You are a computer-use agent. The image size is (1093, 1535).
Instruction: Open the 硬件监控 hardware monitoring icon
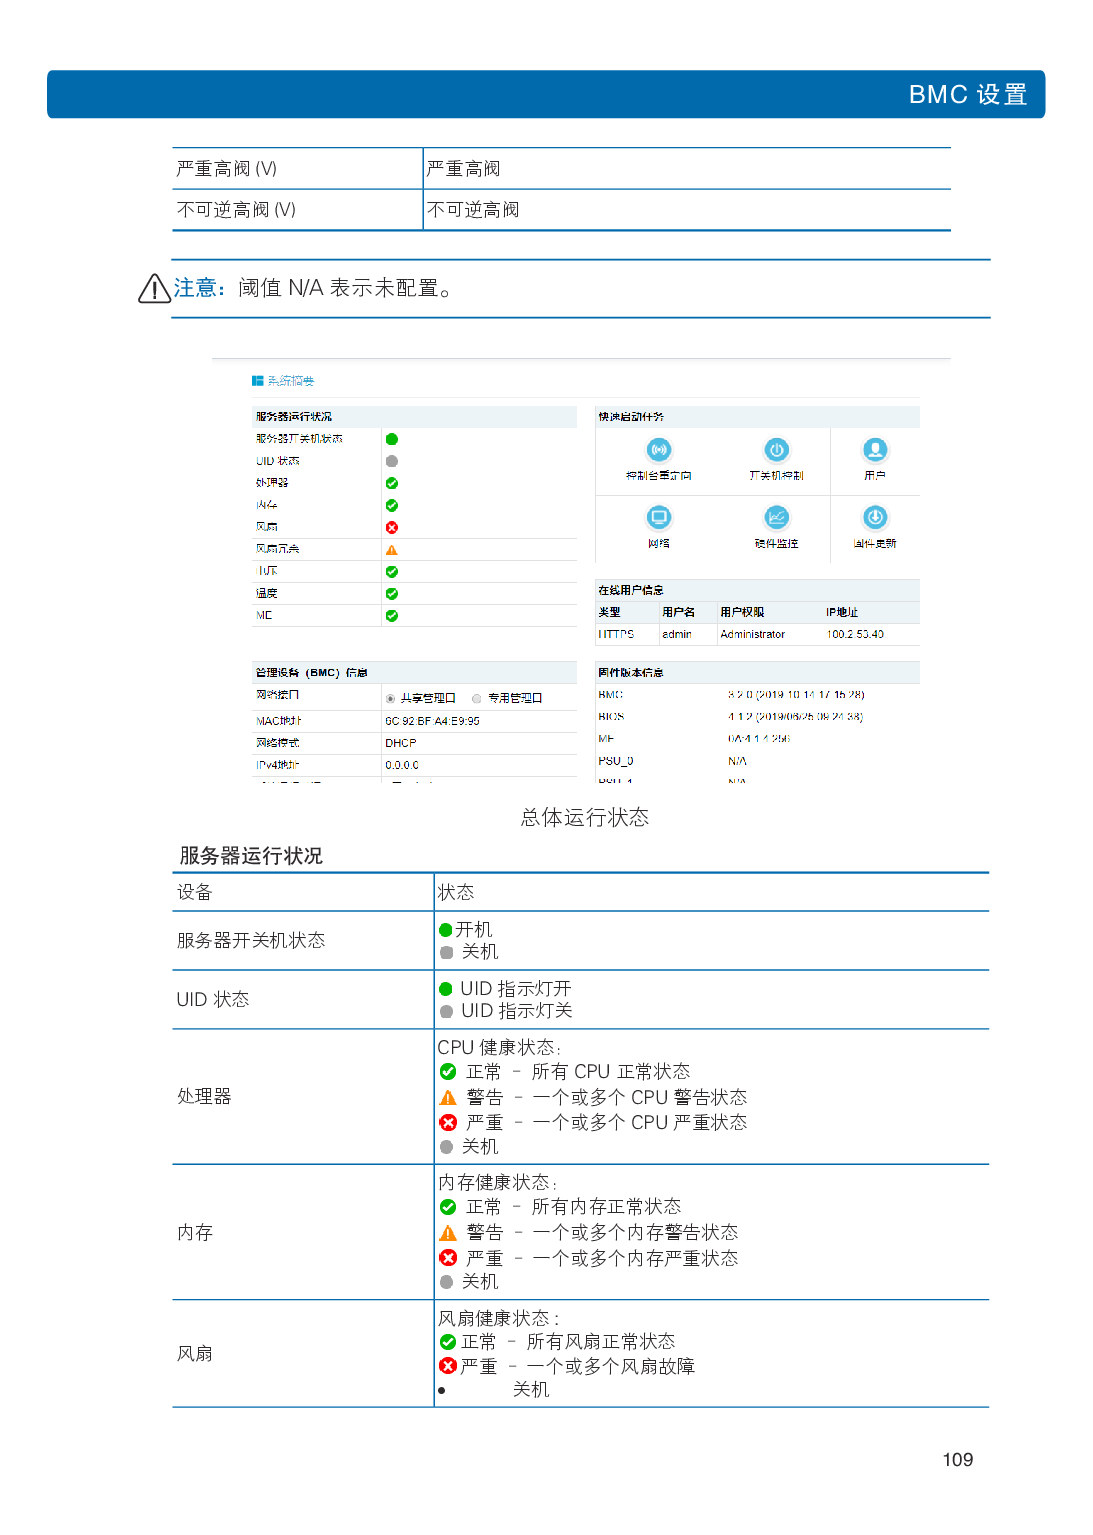click(776, 518)
